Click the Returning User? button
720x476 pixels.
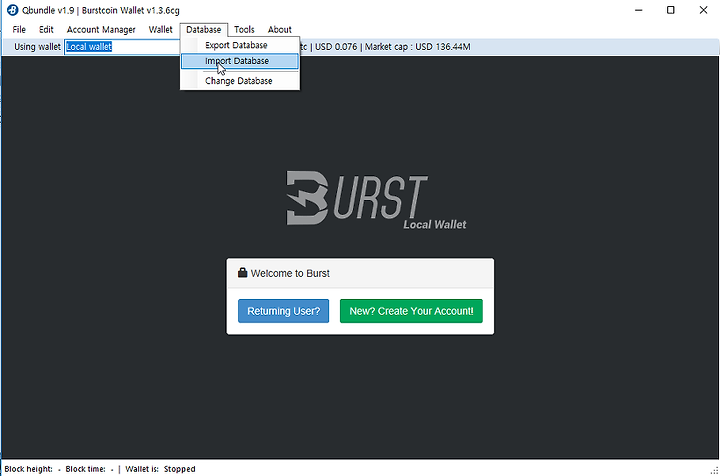click(x=283, y=311)
